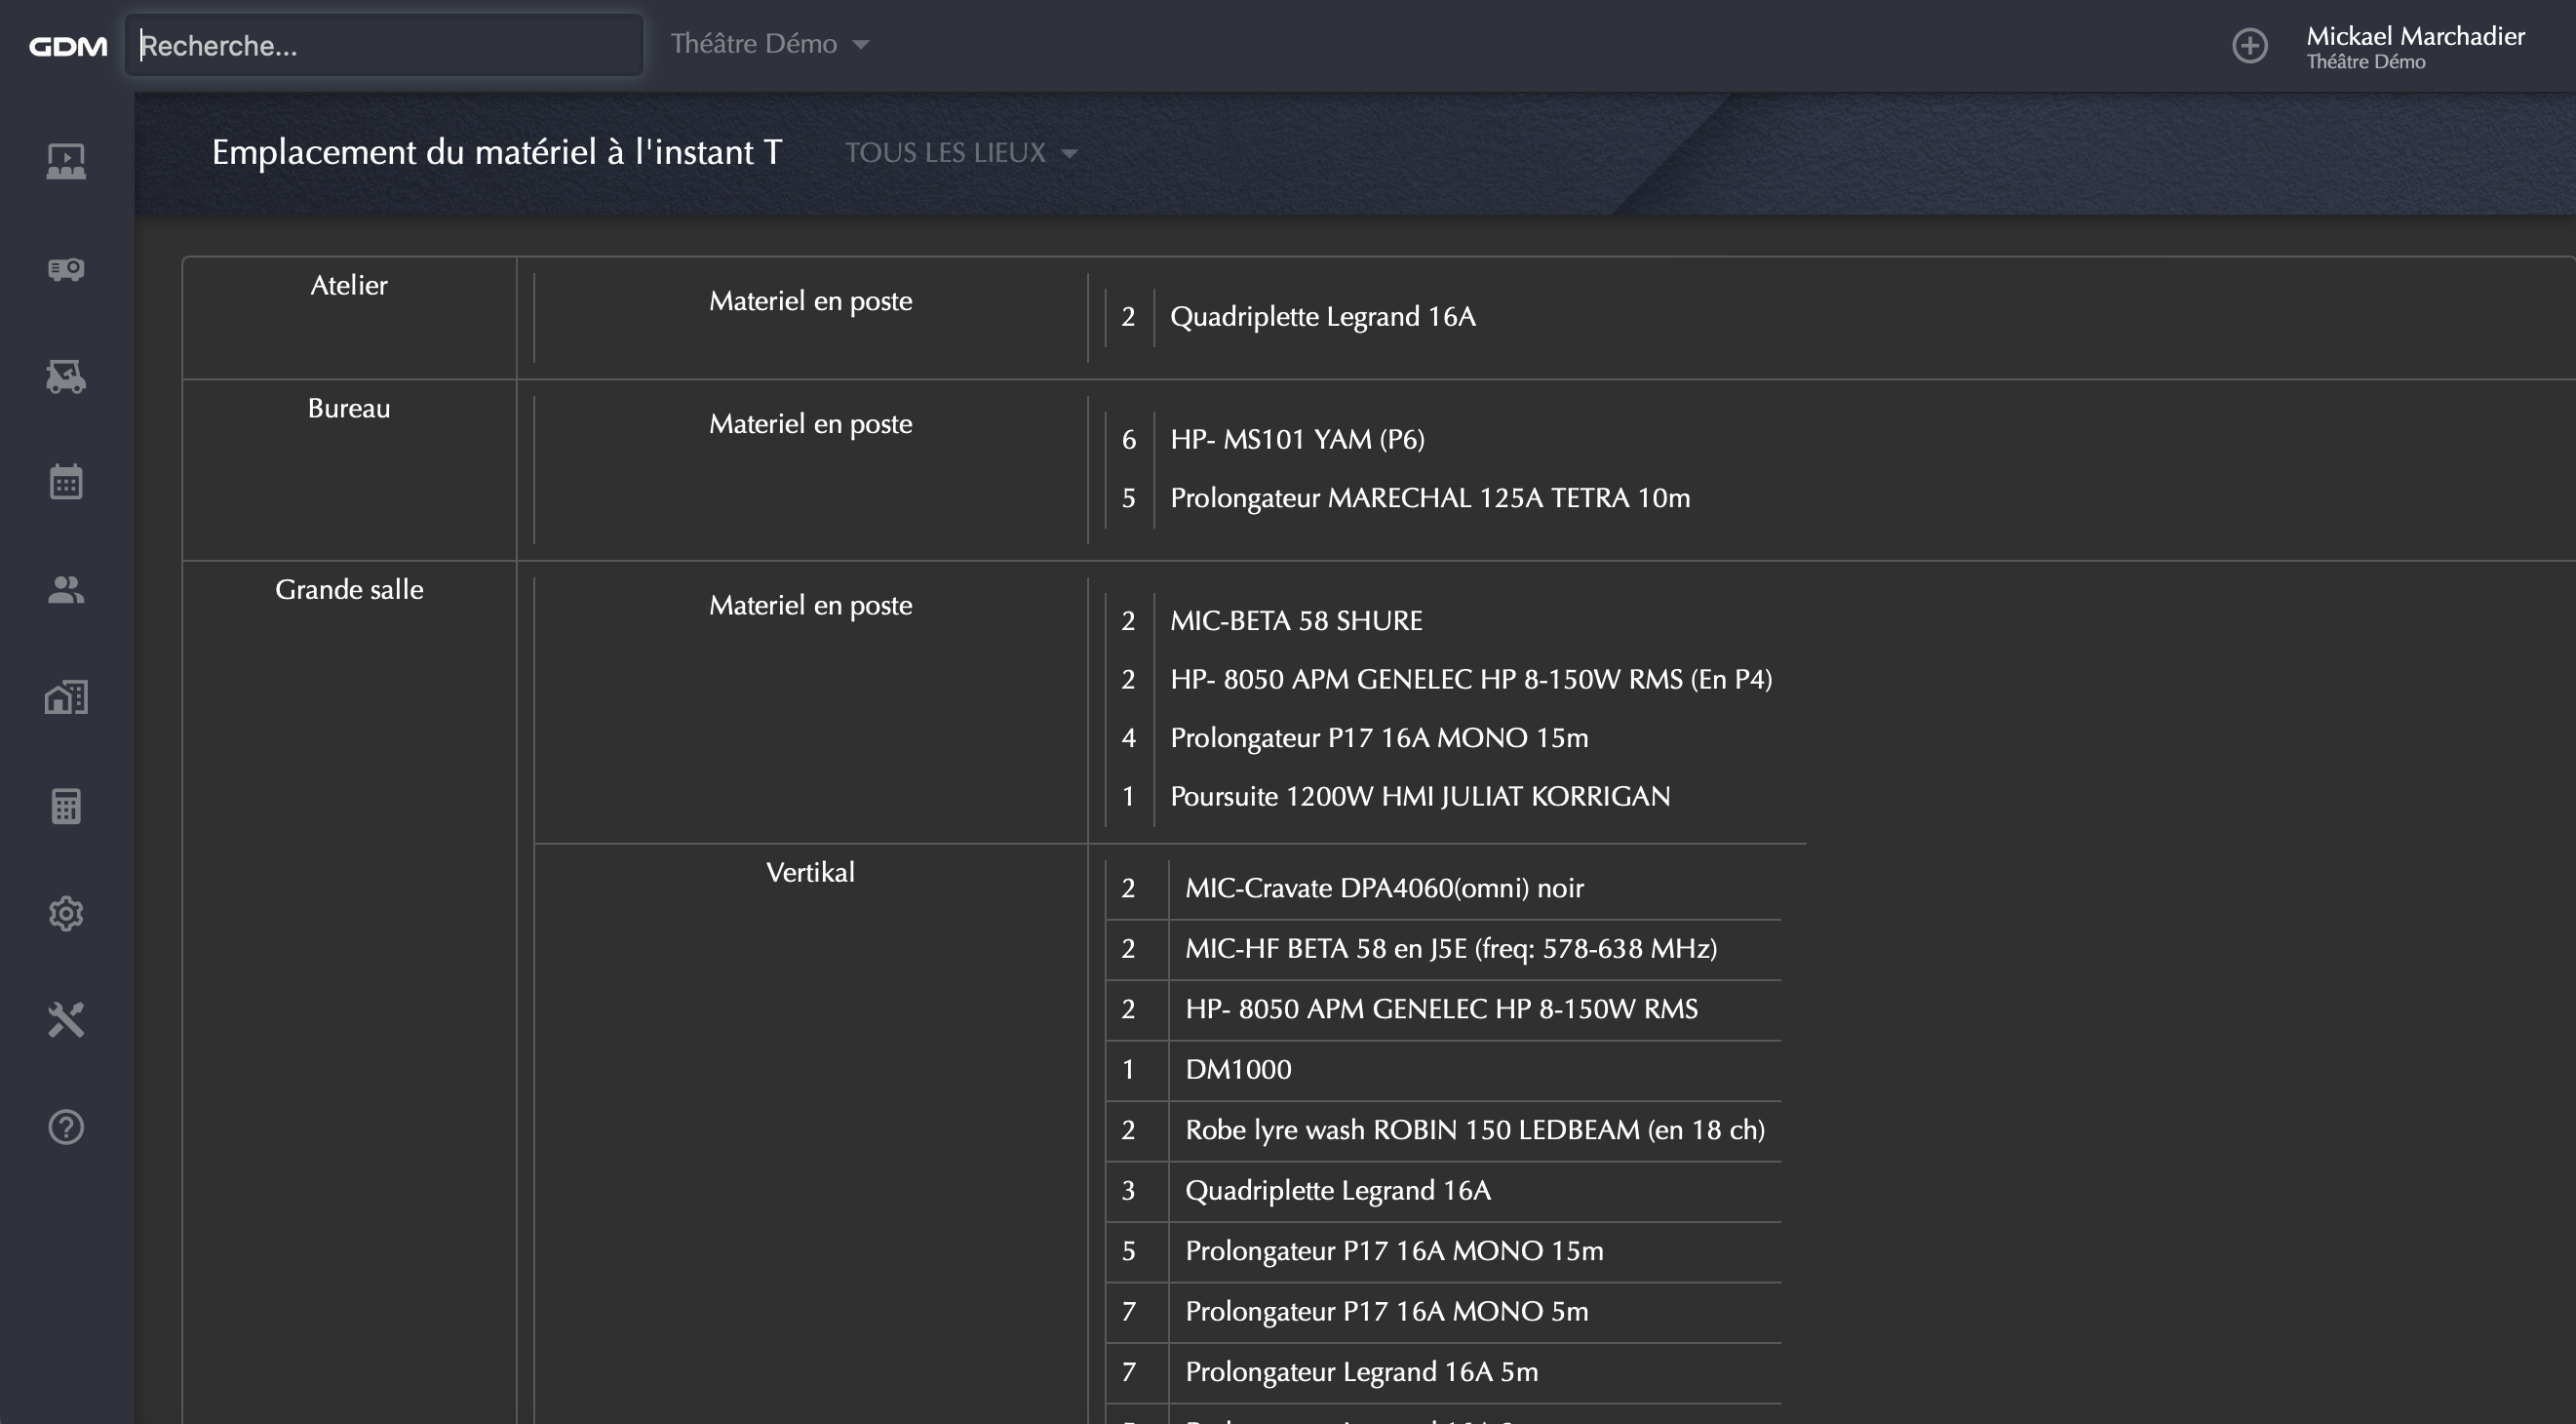Click the circled plus add icon
2576x1424 pixels.
pyautogui.click(x=2250, y=46)
